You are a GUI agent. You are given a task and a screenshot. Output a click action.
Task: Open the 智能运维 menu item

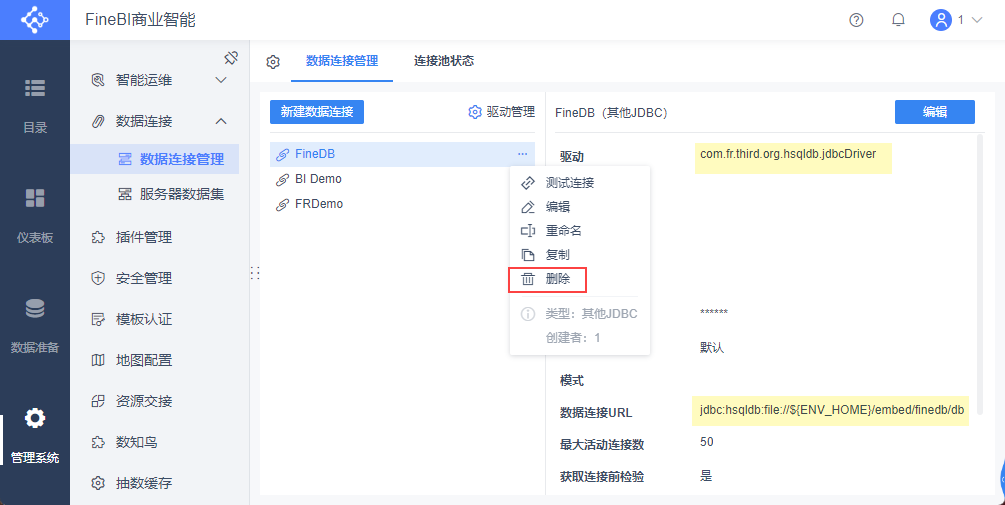tap(144, 80)
